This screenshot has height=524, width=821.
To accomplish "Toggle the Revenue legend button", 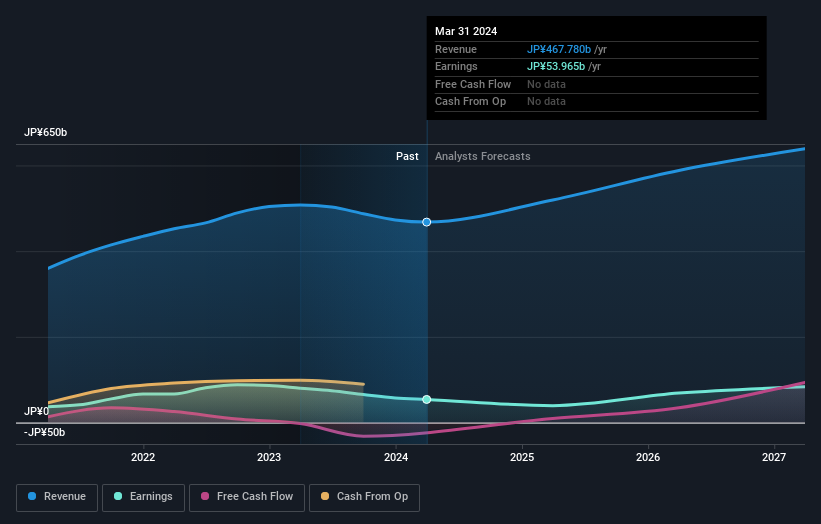I will click(x=57, y=497).
